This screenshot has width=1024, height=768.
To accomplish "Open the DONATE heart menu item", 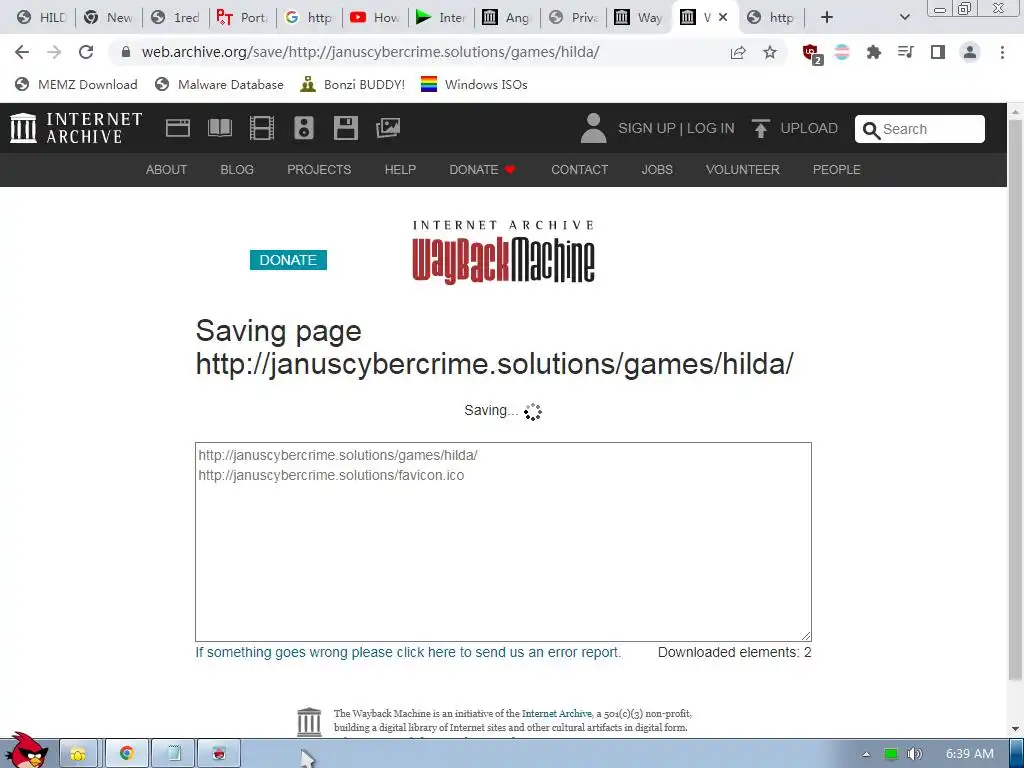I will click(482, 170).
